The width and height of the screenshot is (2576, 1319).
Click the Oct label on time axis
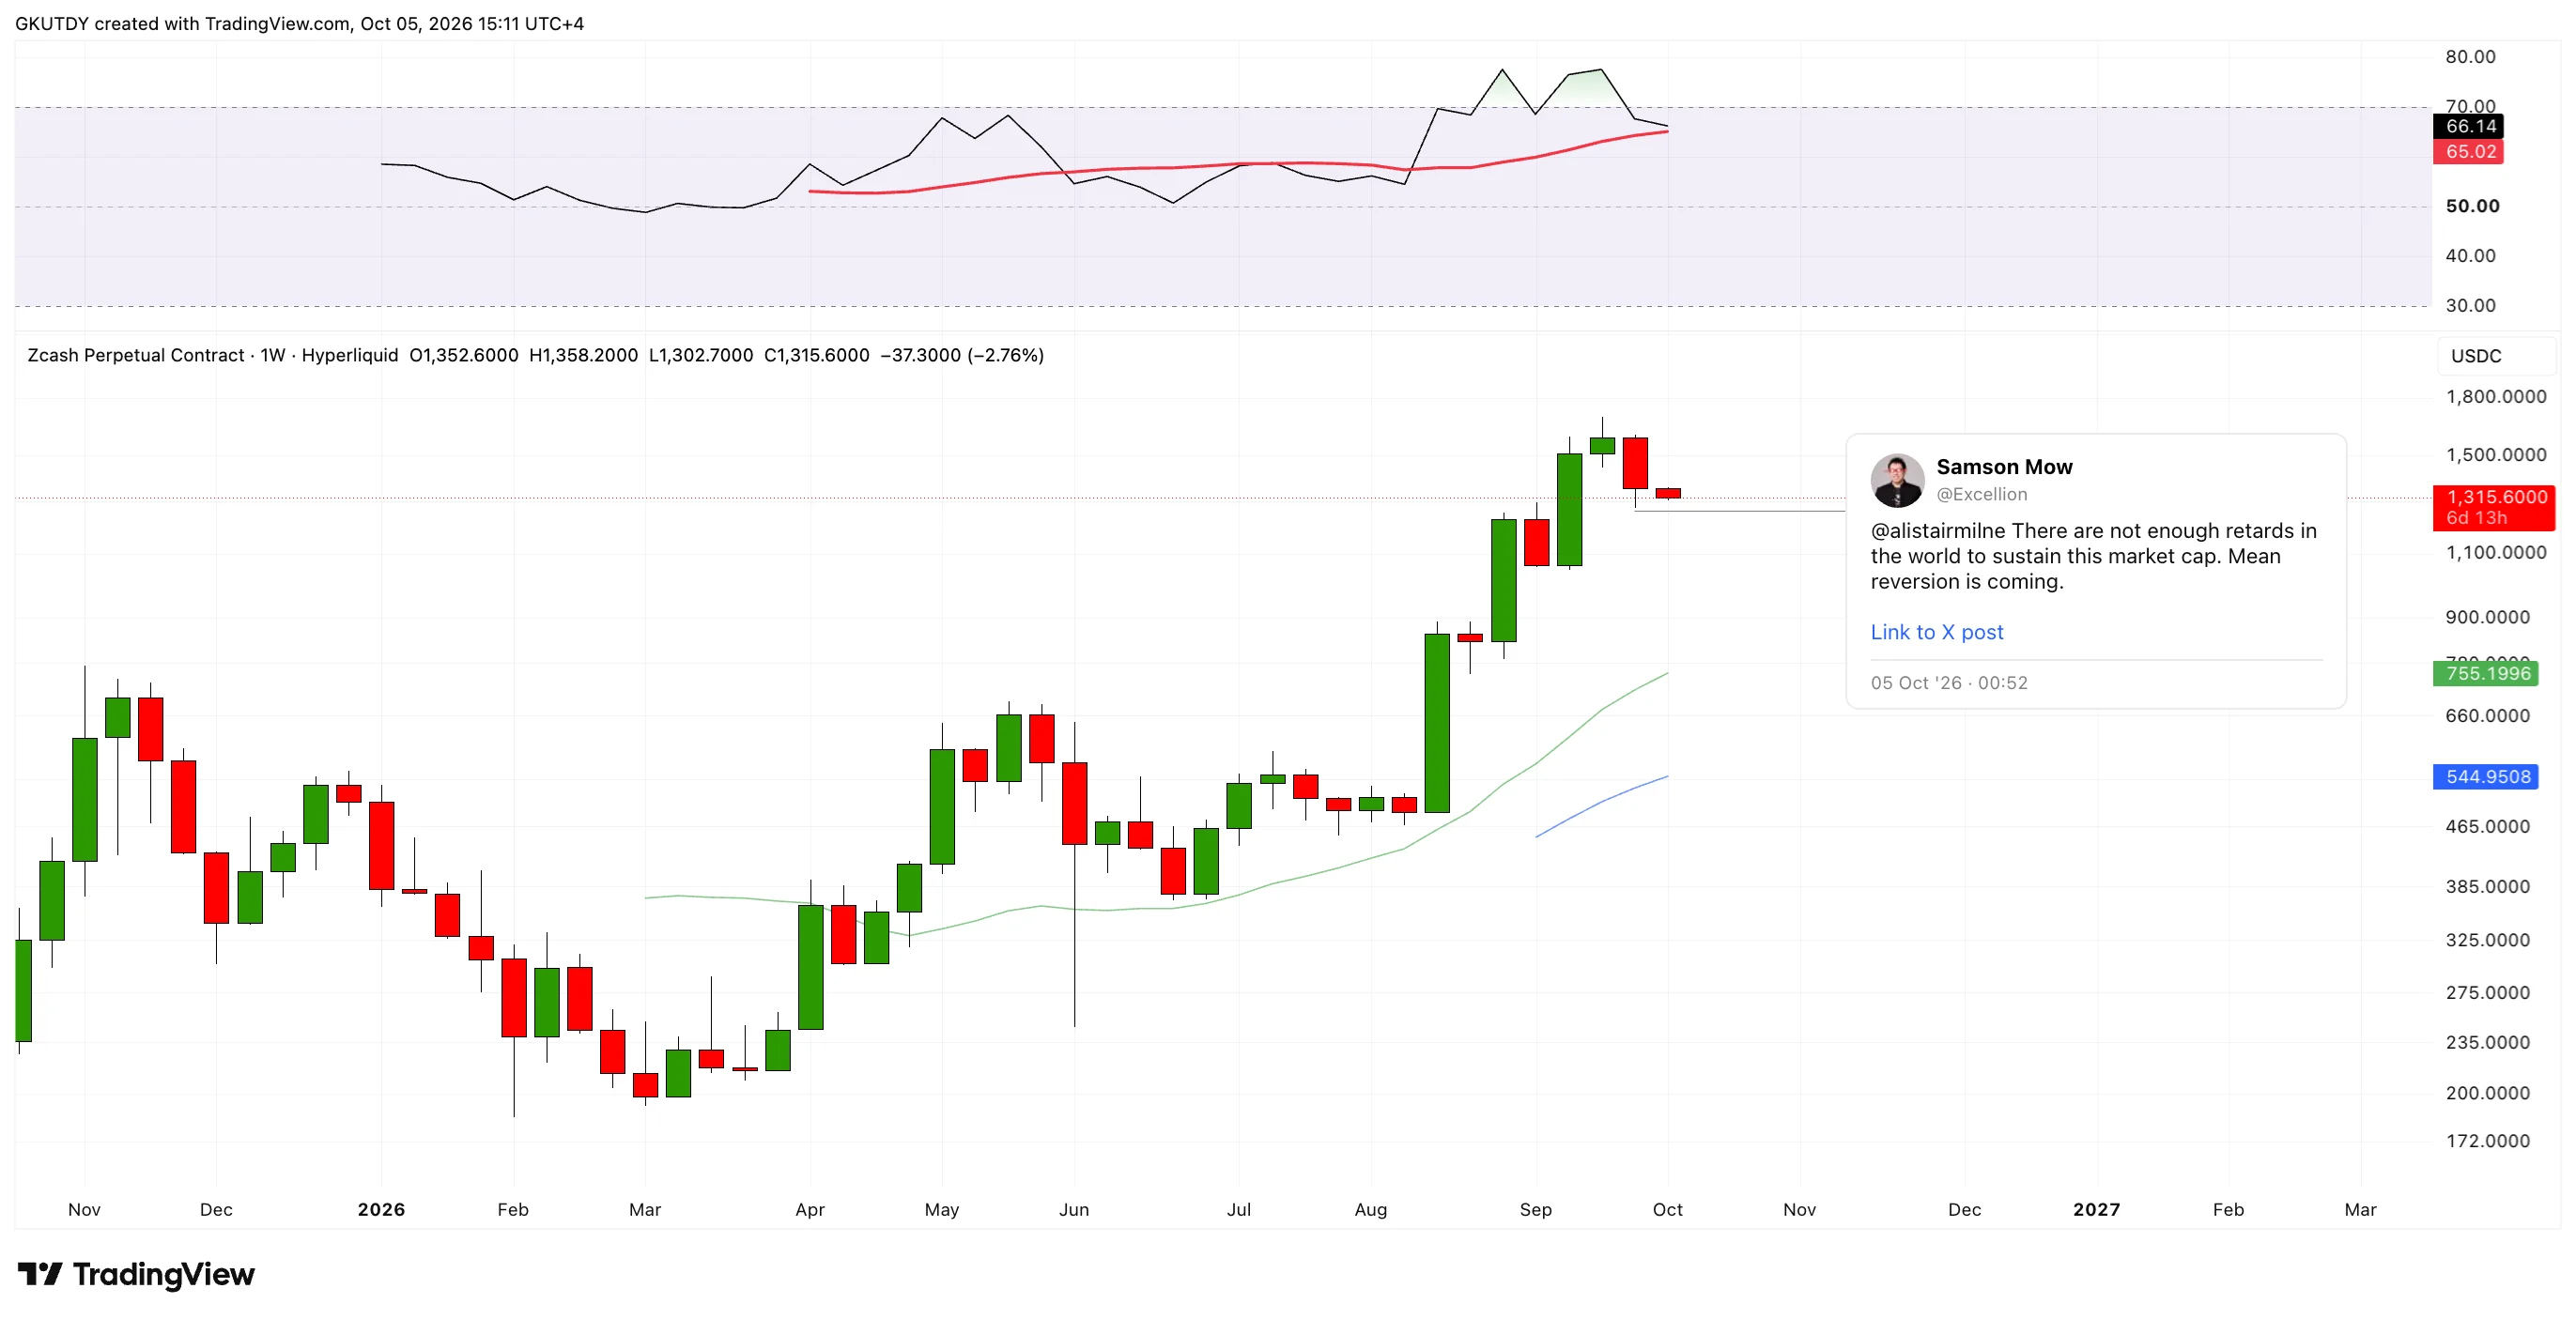pos(1667,1209)
